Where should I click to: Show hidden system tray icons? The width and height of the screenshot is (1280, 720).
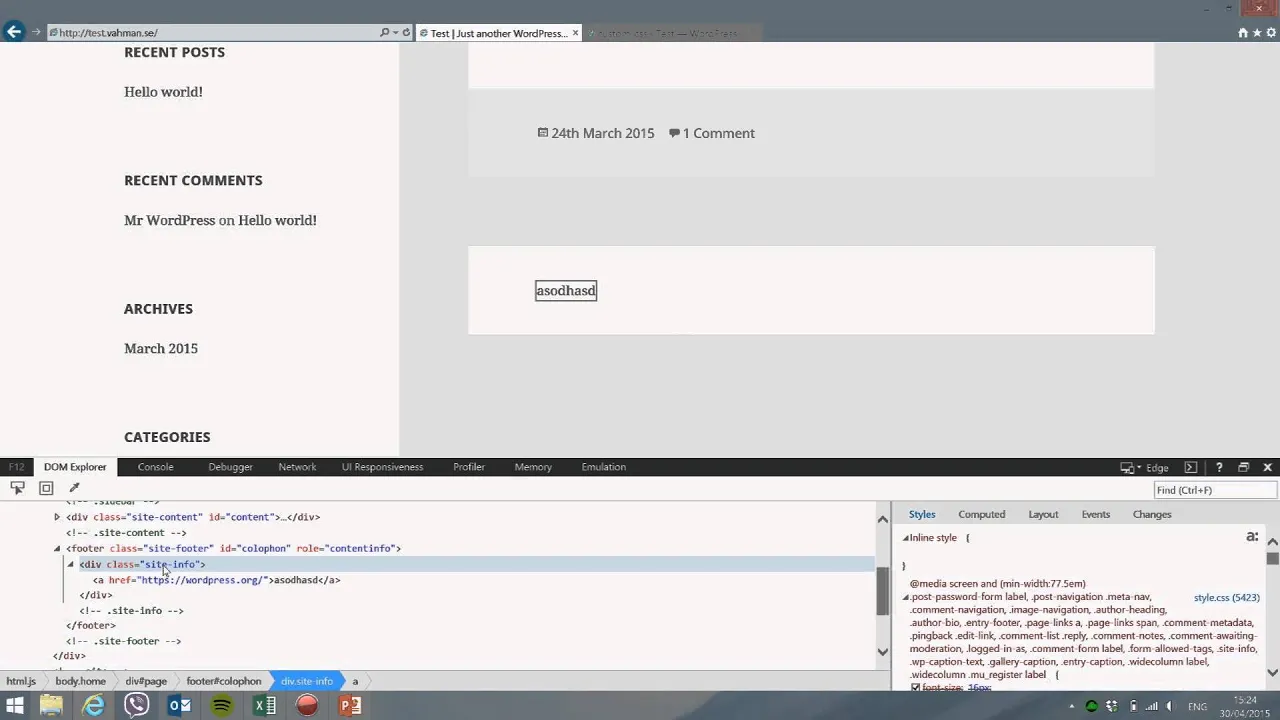(x=1072, y=706)
